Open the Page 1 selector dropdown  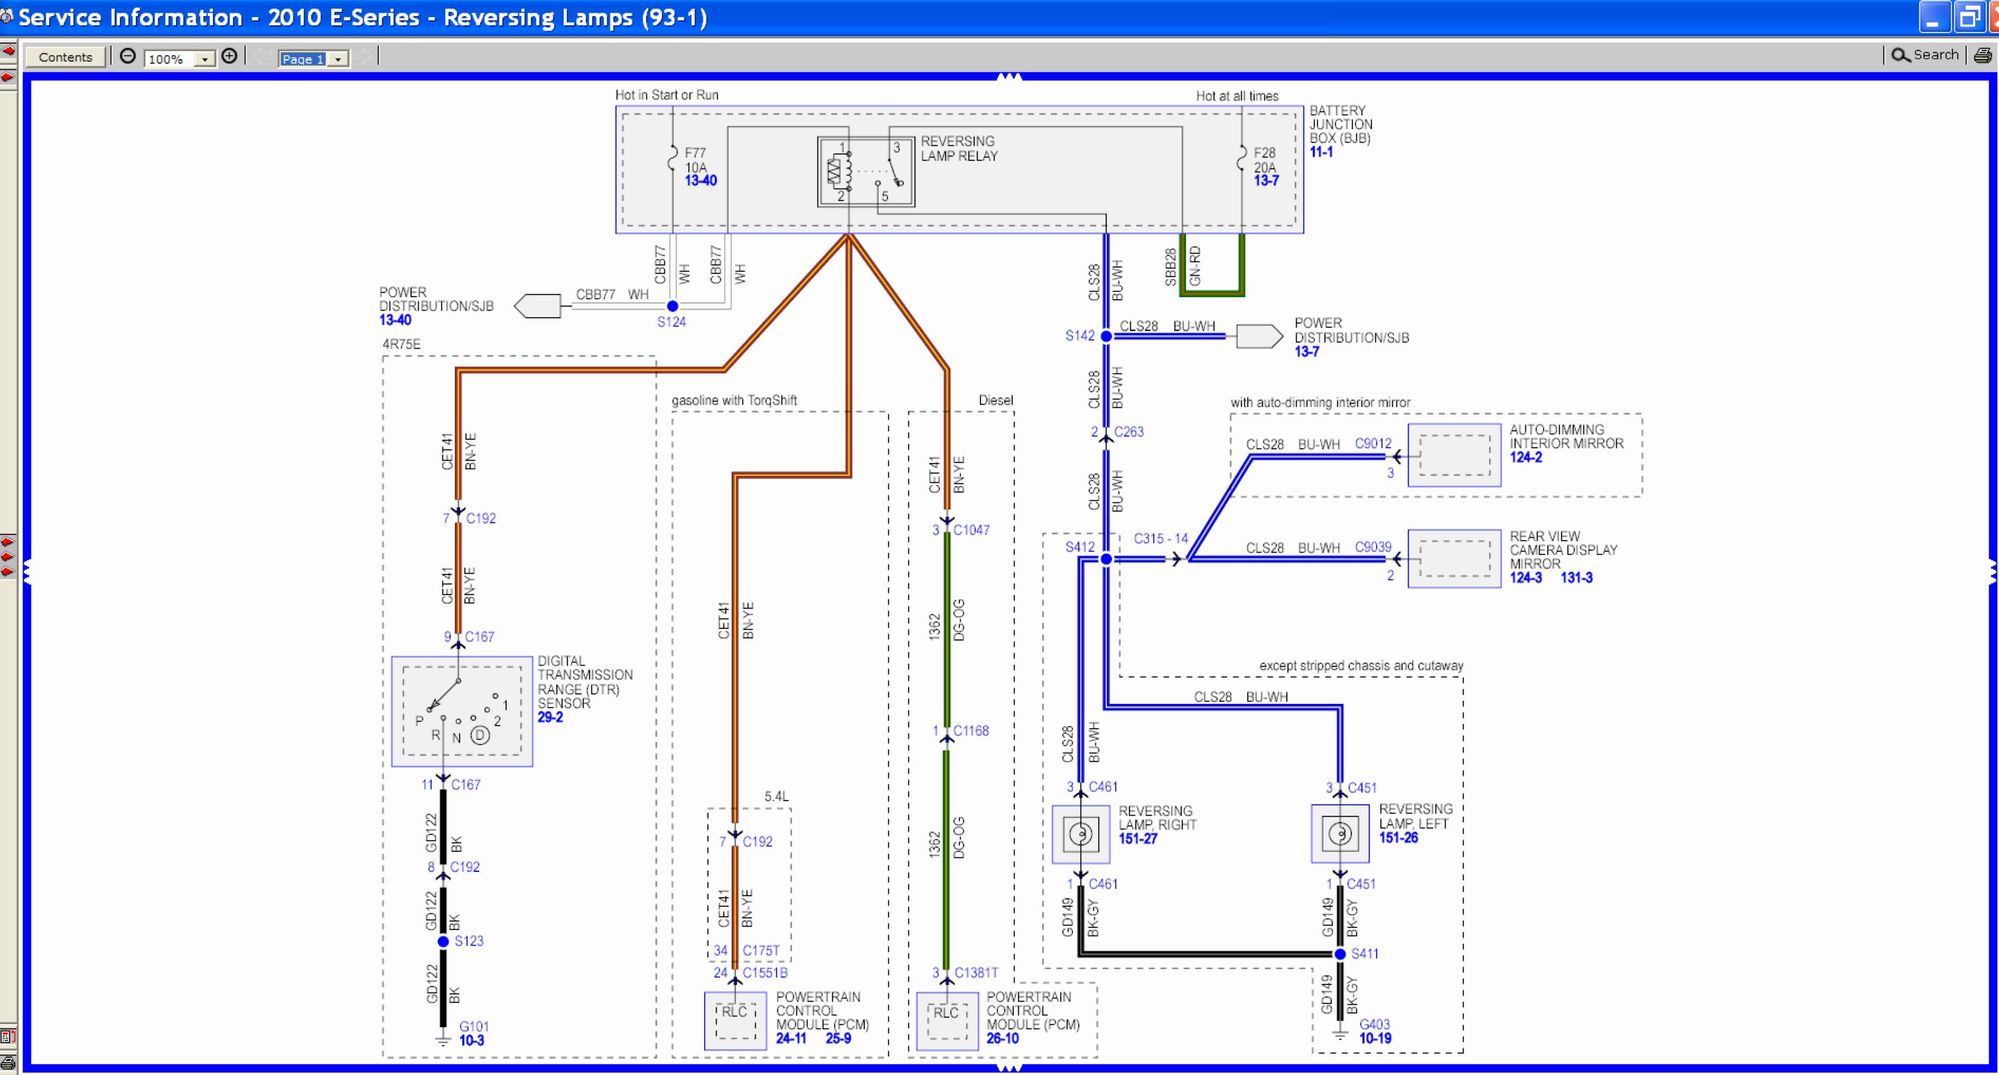(338, 59)
